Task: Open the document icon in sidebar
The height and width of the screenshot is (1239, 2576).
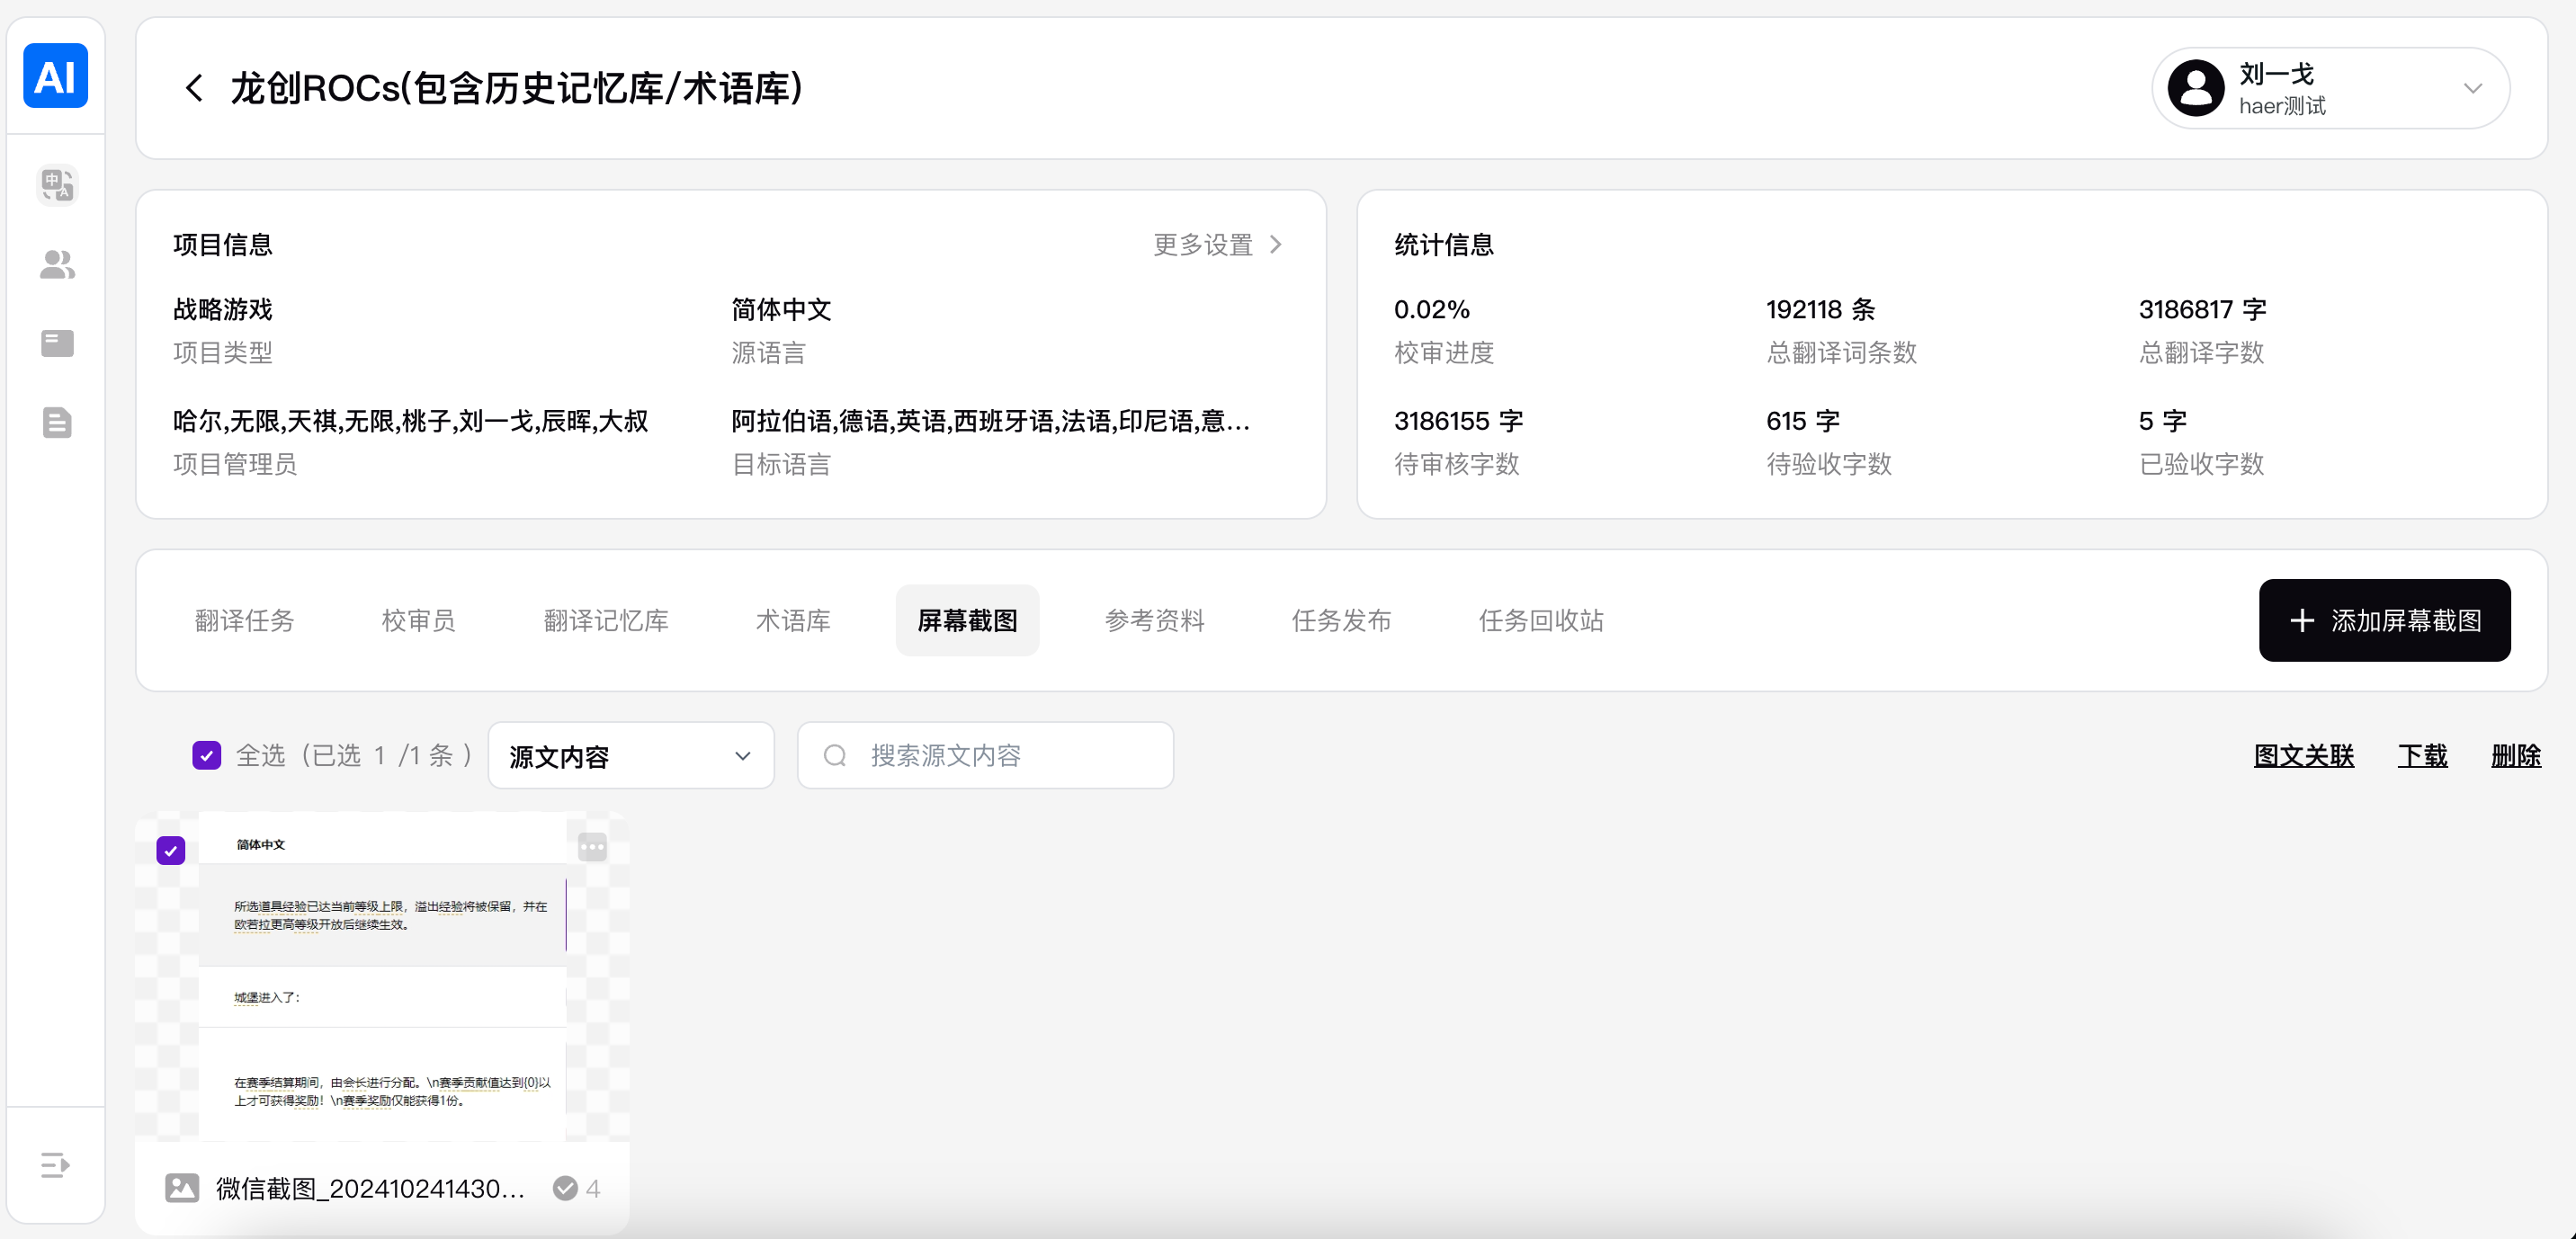Action: pyautogui.click(x=57, y=422)
